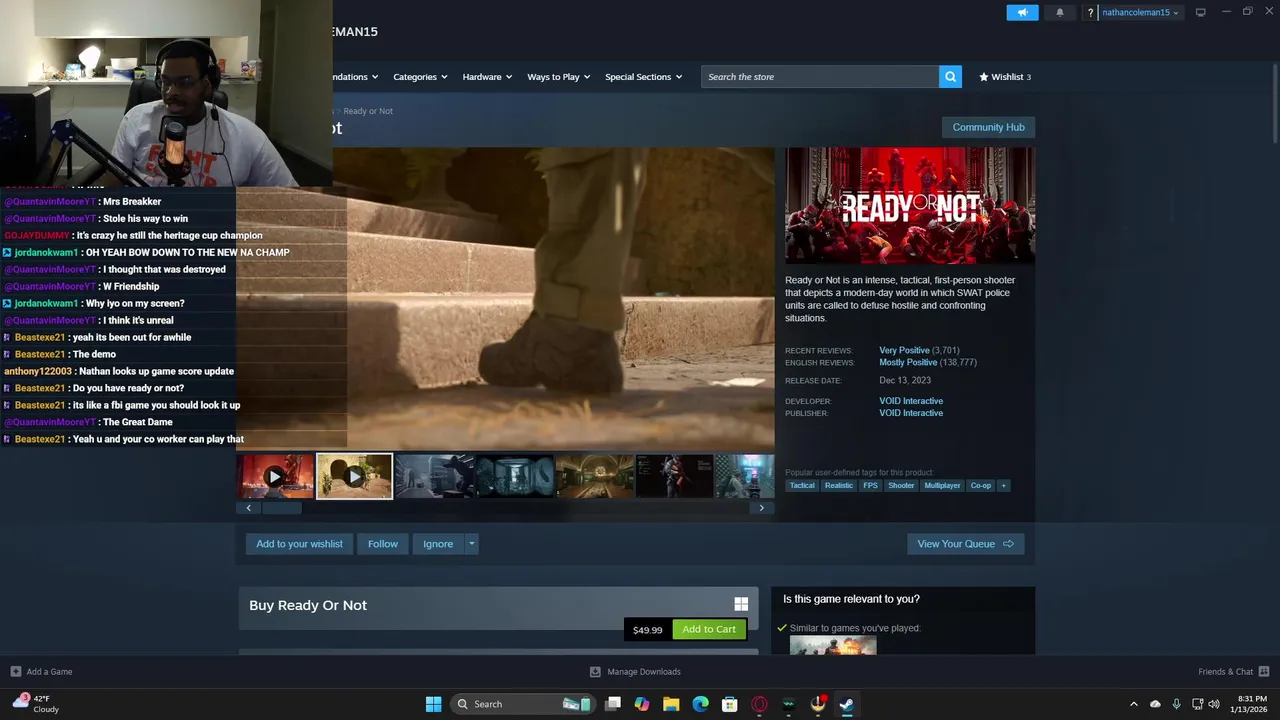
Task: Select the Shooter tag
Action: click(x=901, y=486)
